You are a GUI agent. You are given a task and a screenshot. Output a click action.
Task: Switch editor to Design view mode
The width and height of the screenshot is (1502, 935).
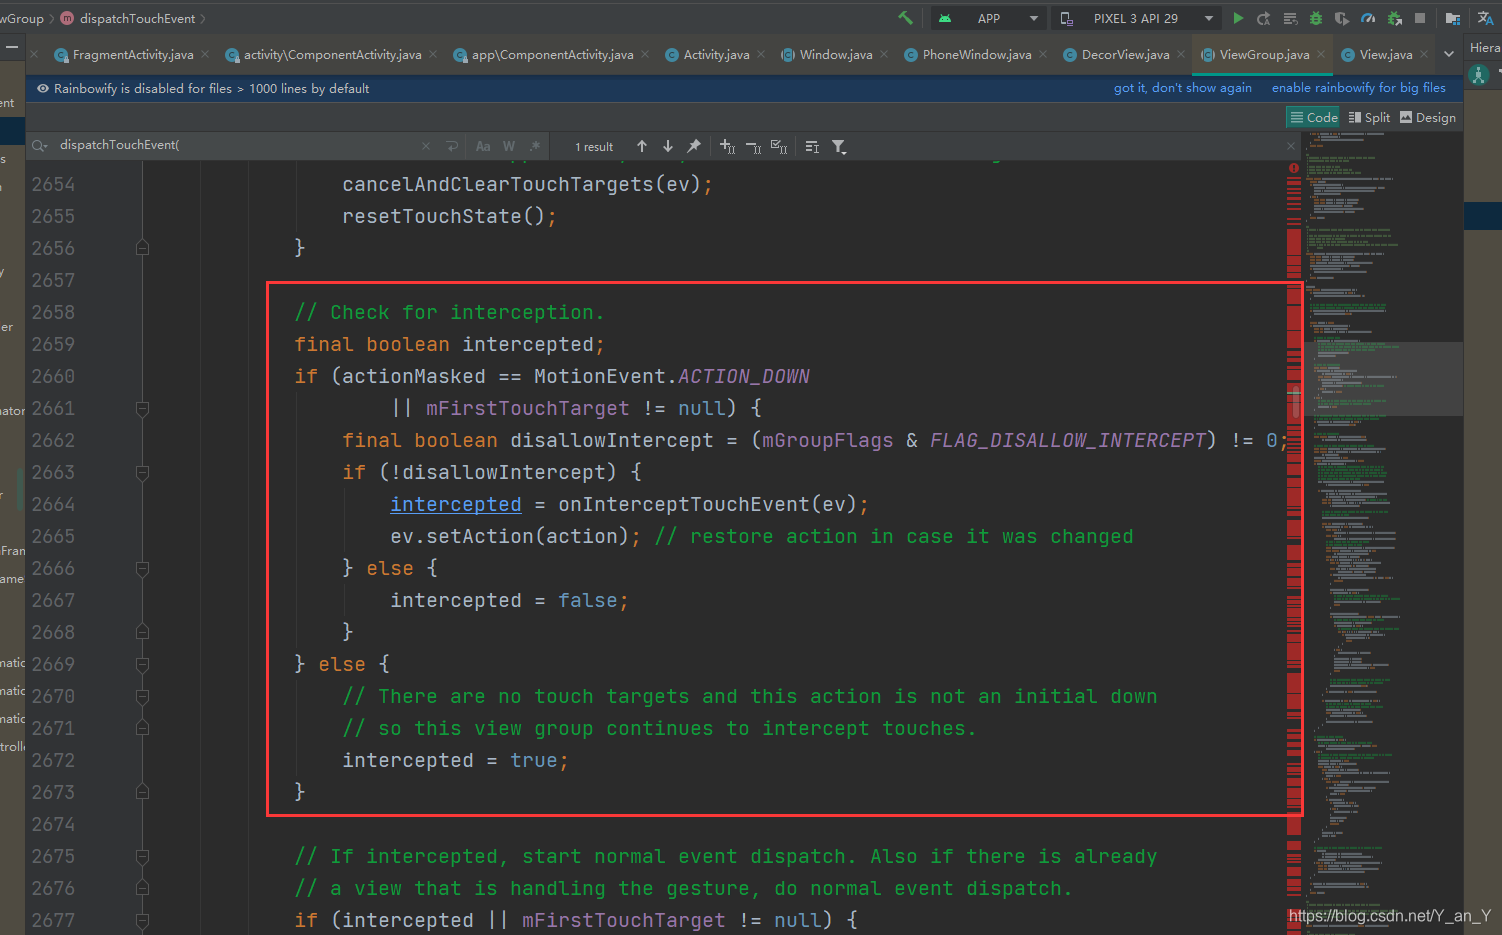[1427, 117]
